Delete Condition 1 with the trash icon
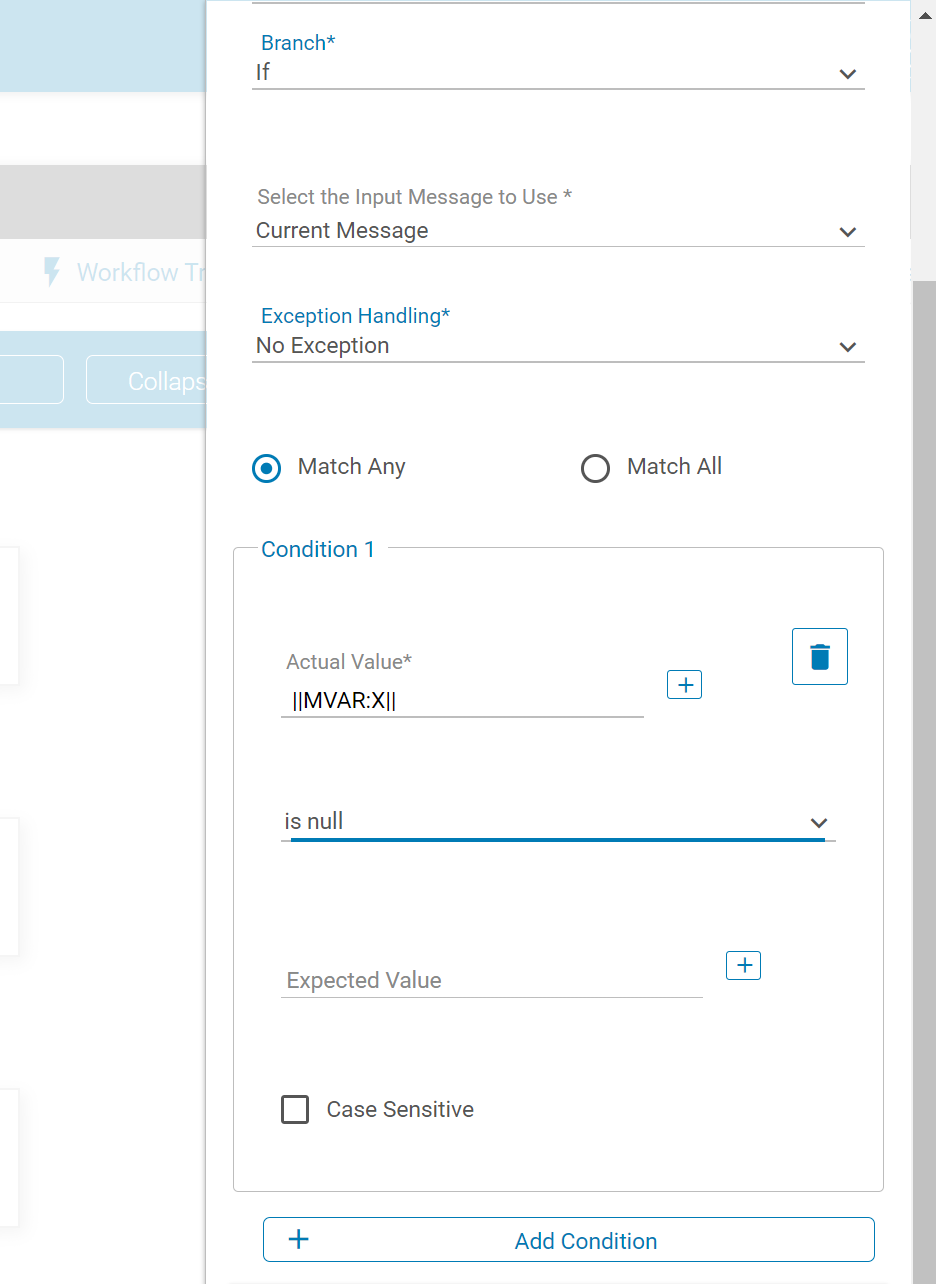This screenshot has height=1284, width=936. tap(819, 656)
